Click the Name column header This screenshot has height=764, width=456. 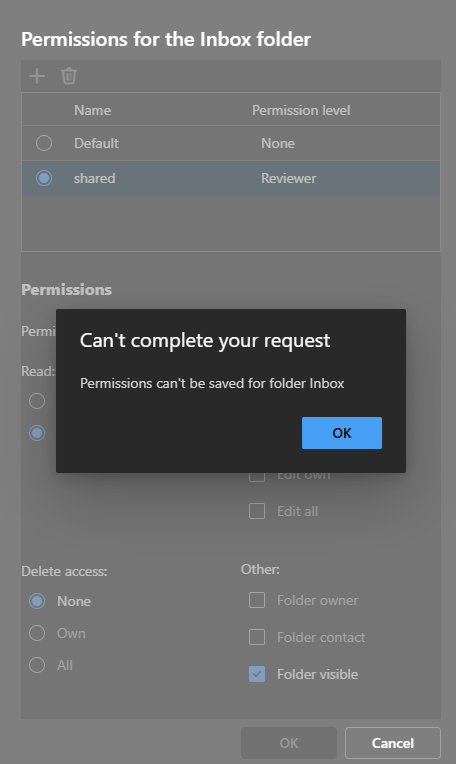(x=93, y=110)
